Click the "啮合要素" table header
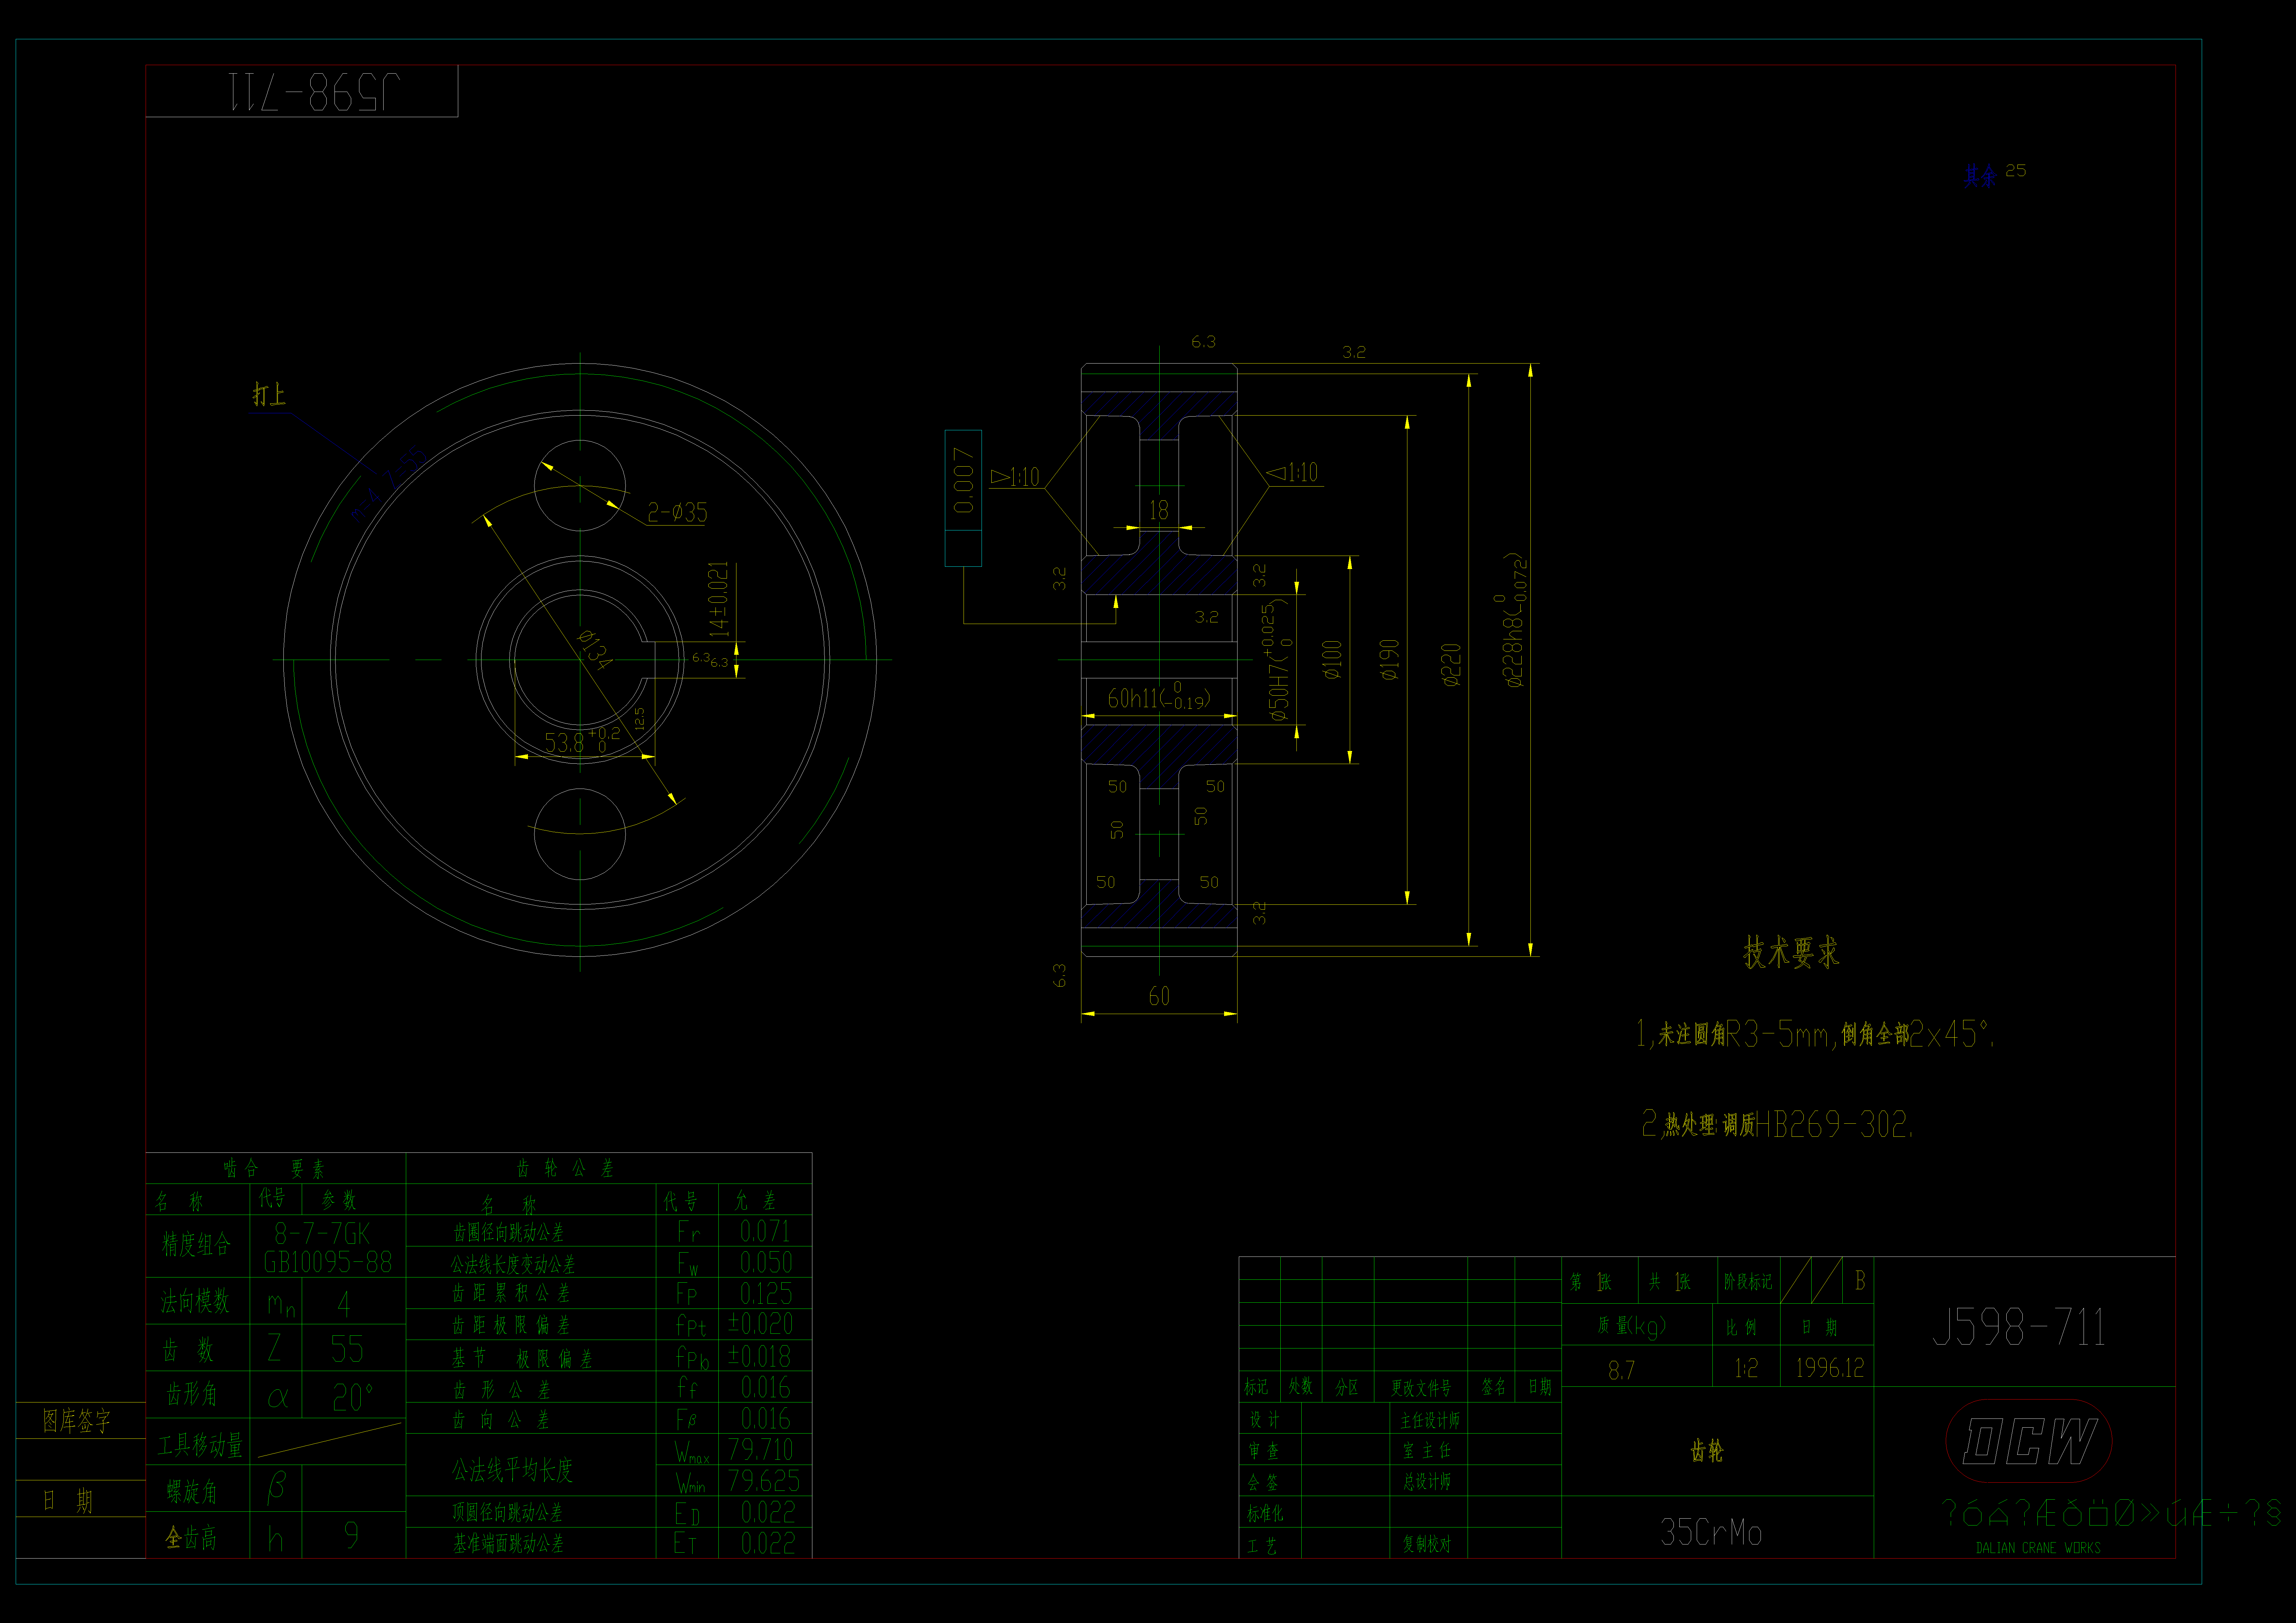Image resolution: width=2296 pixels, height=1623 pixels. [274, 1168]
